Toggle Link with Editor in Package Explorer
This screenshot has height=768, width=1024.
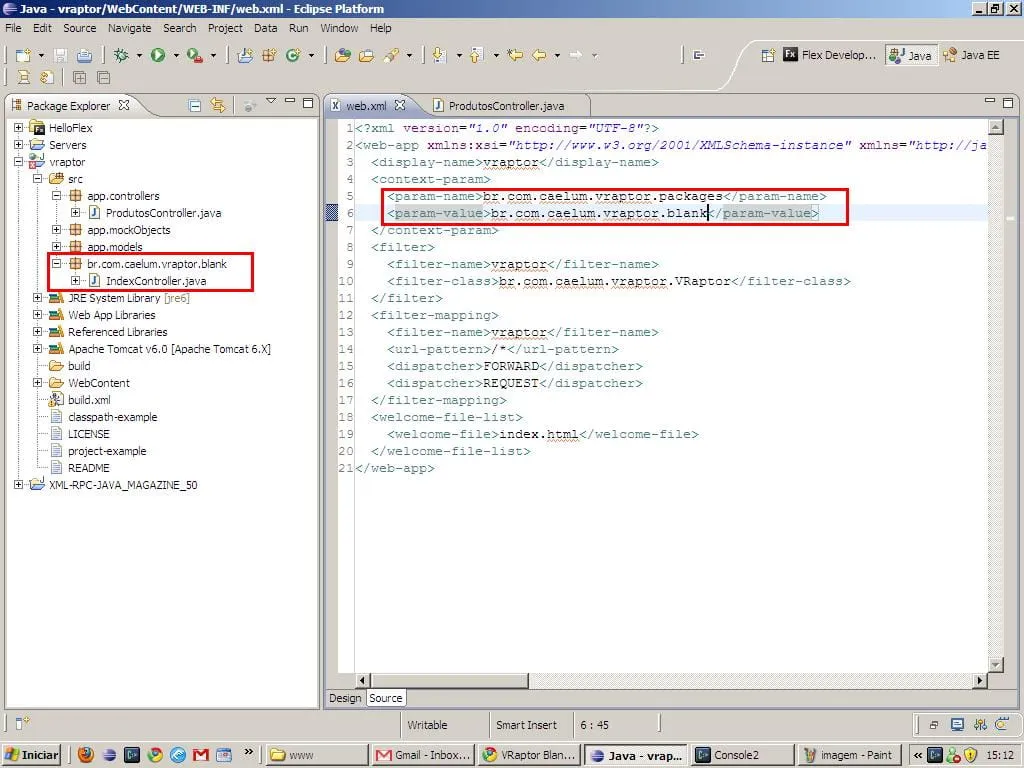click(217, 105)
